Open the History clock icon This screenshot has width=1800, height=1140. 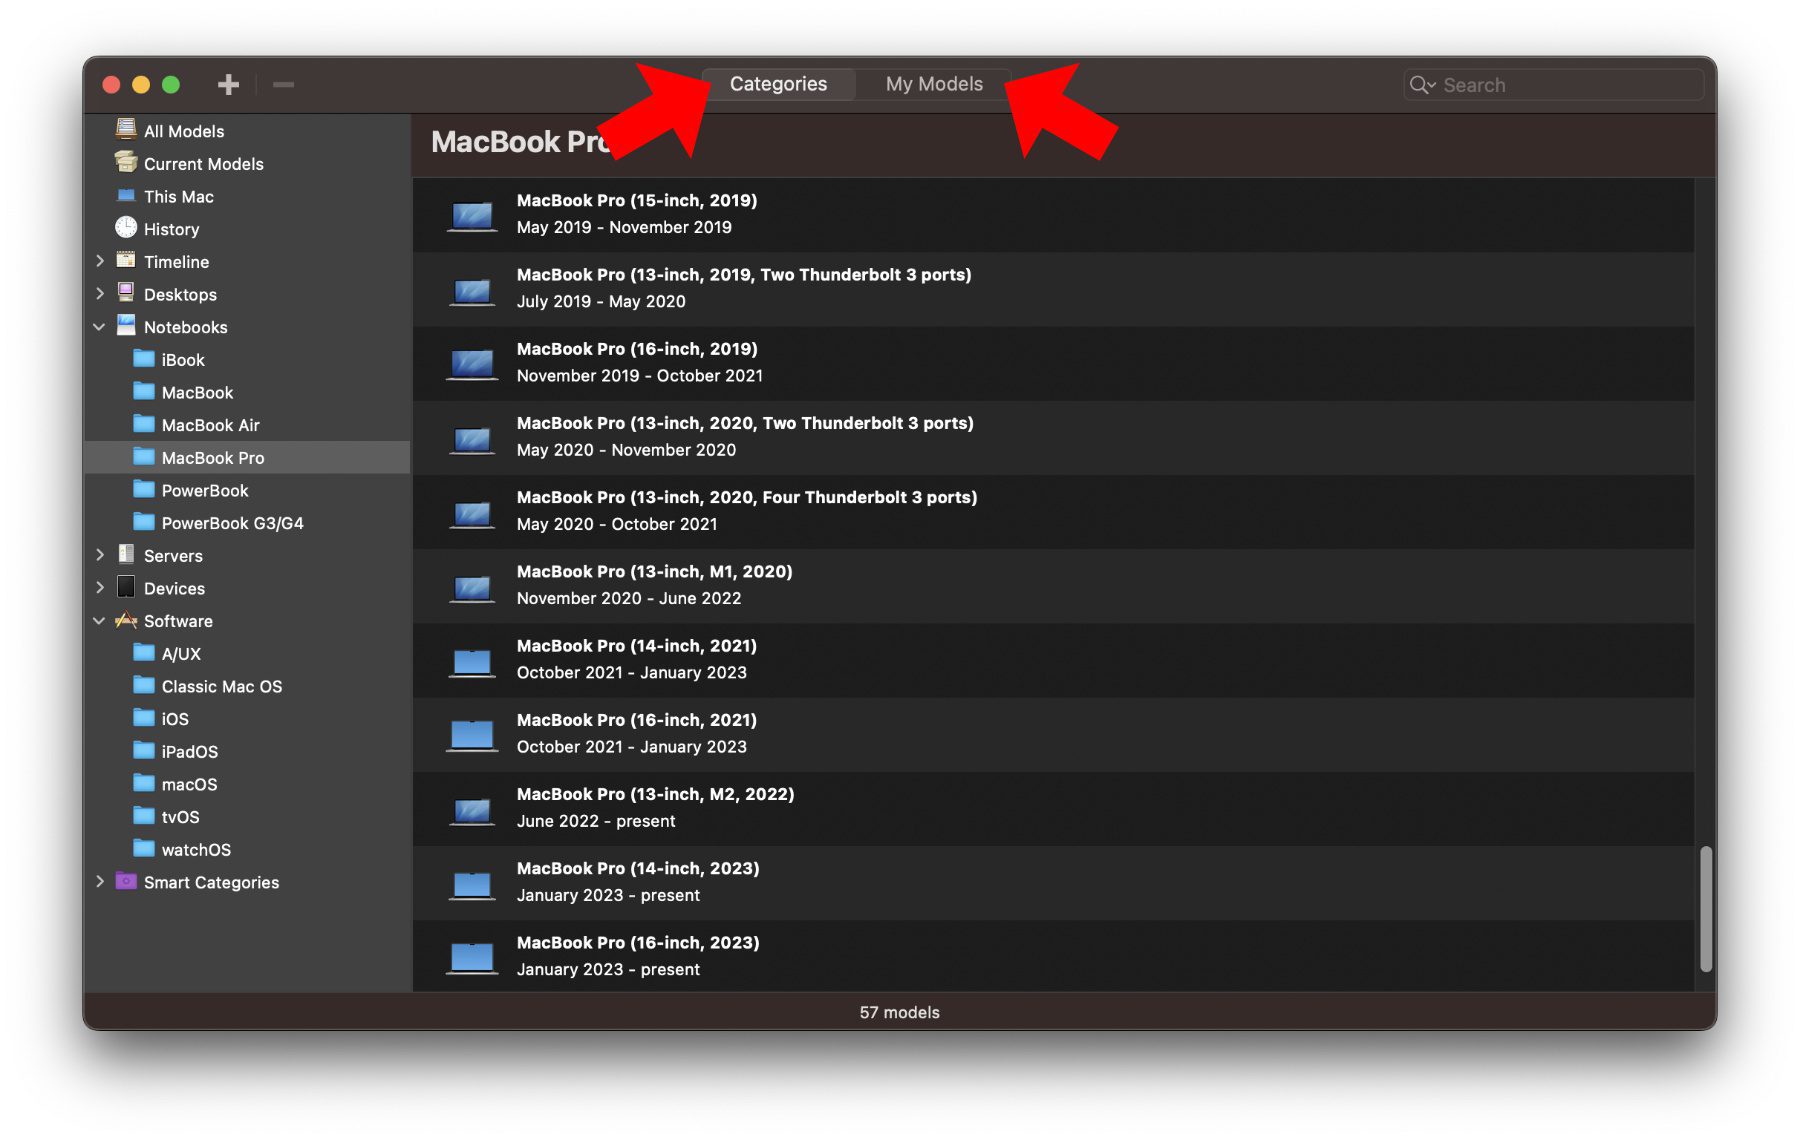126,228
